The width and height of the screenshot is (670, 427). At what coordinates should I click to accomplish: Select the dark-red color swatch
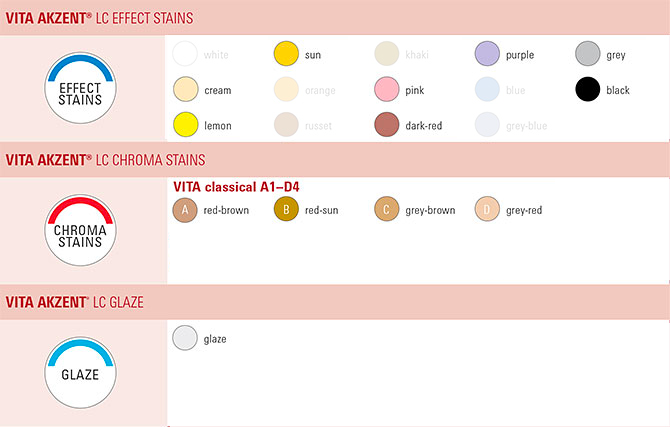click(386, 125)
